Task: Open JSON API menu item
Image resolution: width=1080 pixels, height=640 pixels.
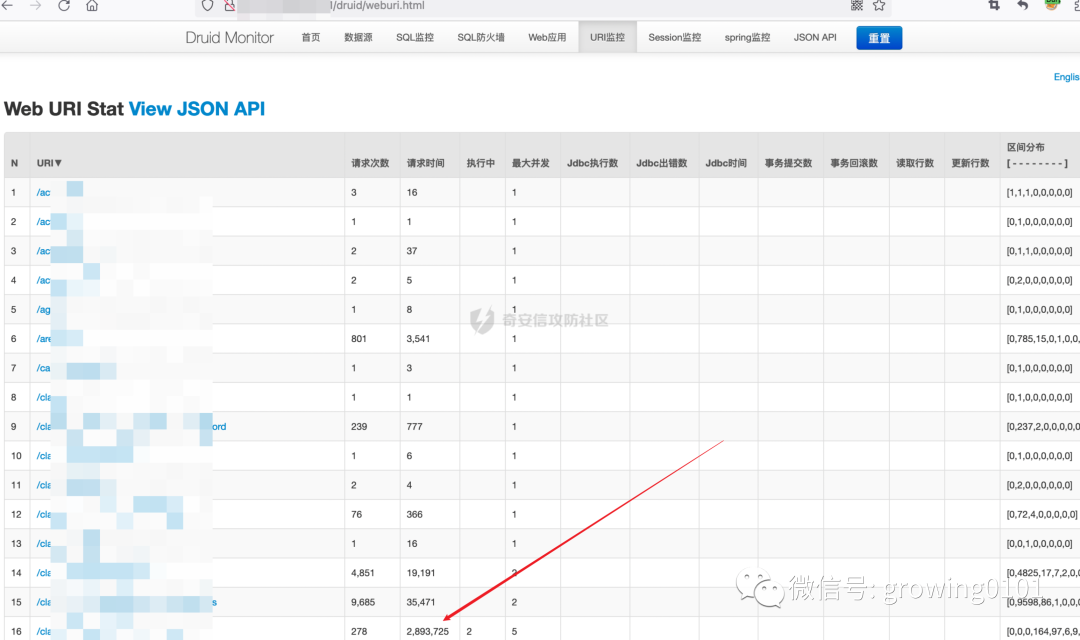Action: pyautogui.click(x=815, y=37)
